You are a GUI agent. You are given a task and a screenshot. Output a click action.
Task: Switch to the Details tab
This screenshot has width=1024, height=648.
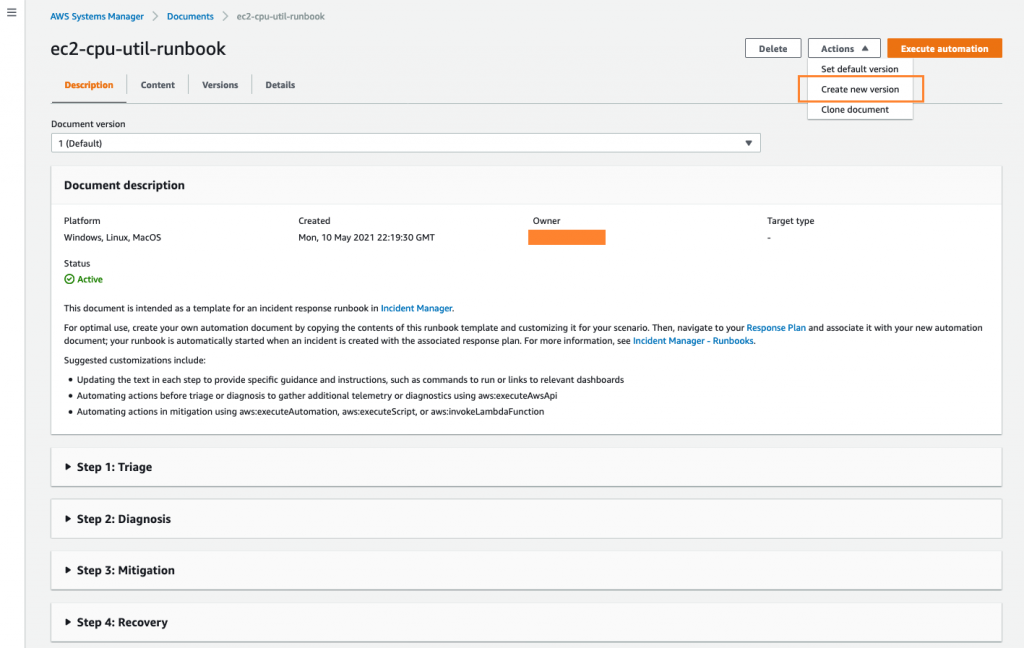pyautogui.click(x=279, y=85)
